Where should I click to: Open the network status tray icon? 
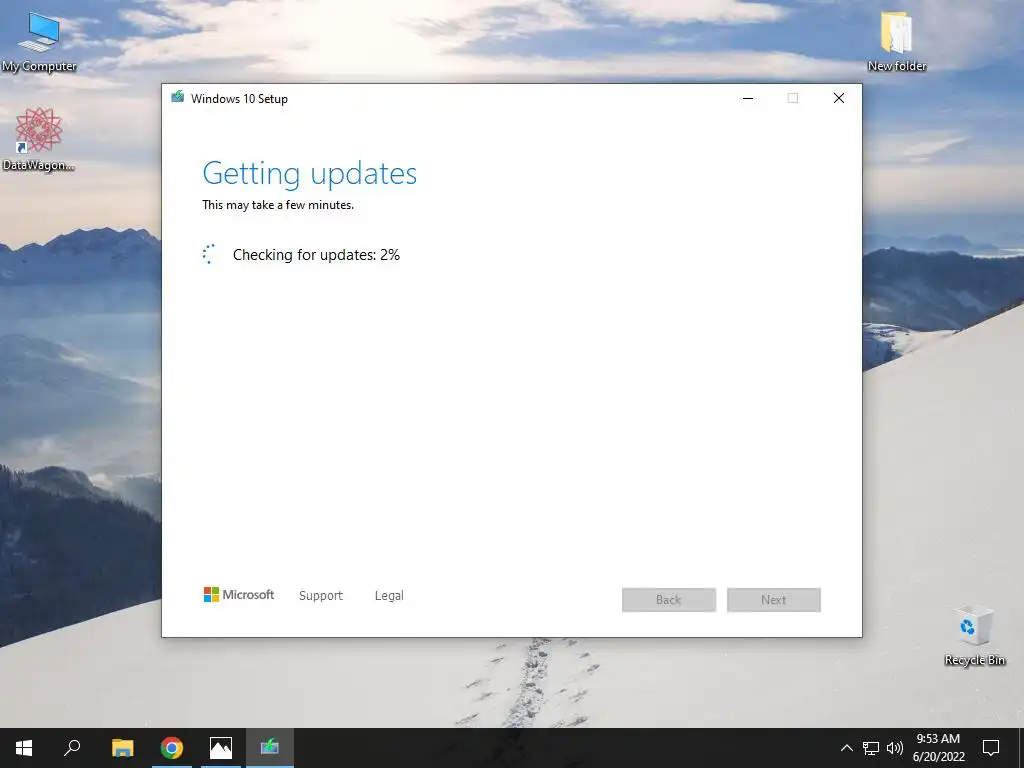coord(871,748)
